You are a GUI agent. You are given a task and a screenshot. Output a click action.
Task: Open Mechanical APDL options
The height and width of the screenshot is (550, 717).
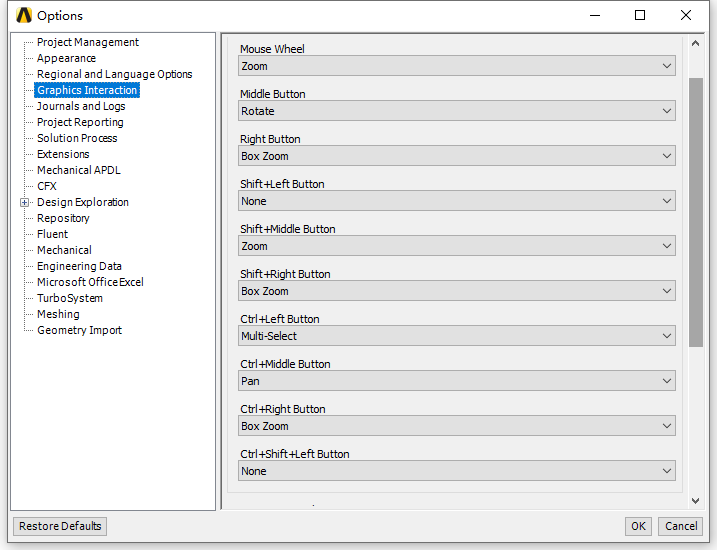pyautogui.click(x=79, y=170)
